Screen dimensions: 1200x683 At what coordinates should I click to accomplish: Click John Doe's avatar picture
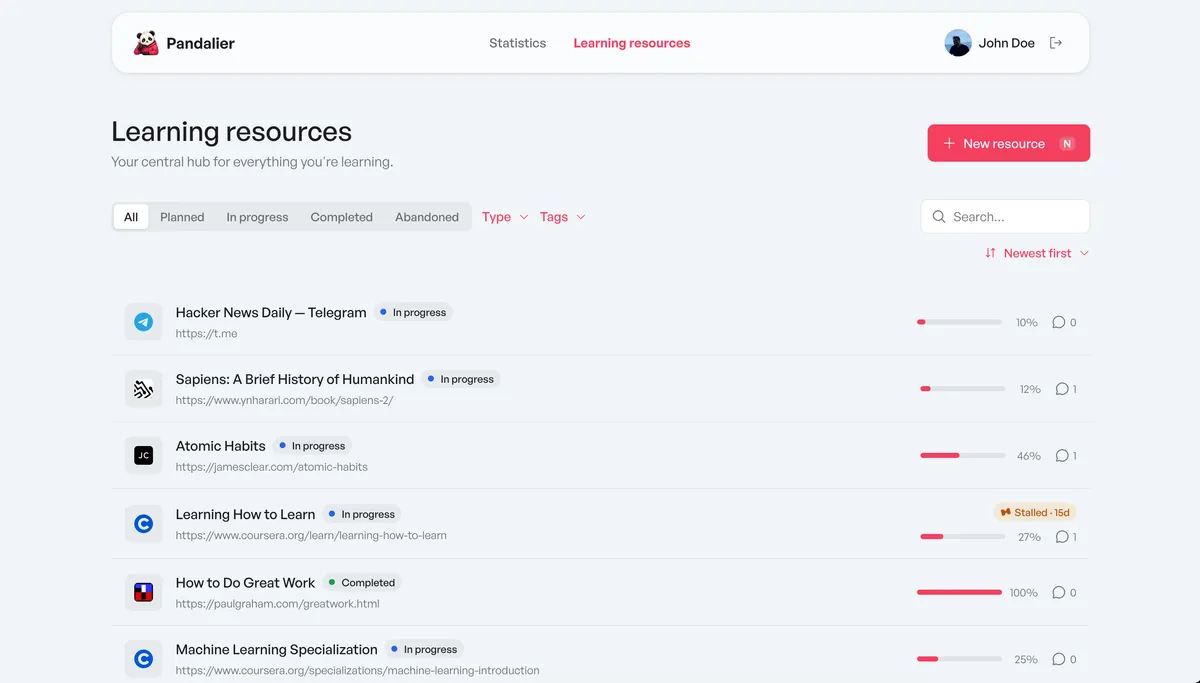(x=958, y=43)
